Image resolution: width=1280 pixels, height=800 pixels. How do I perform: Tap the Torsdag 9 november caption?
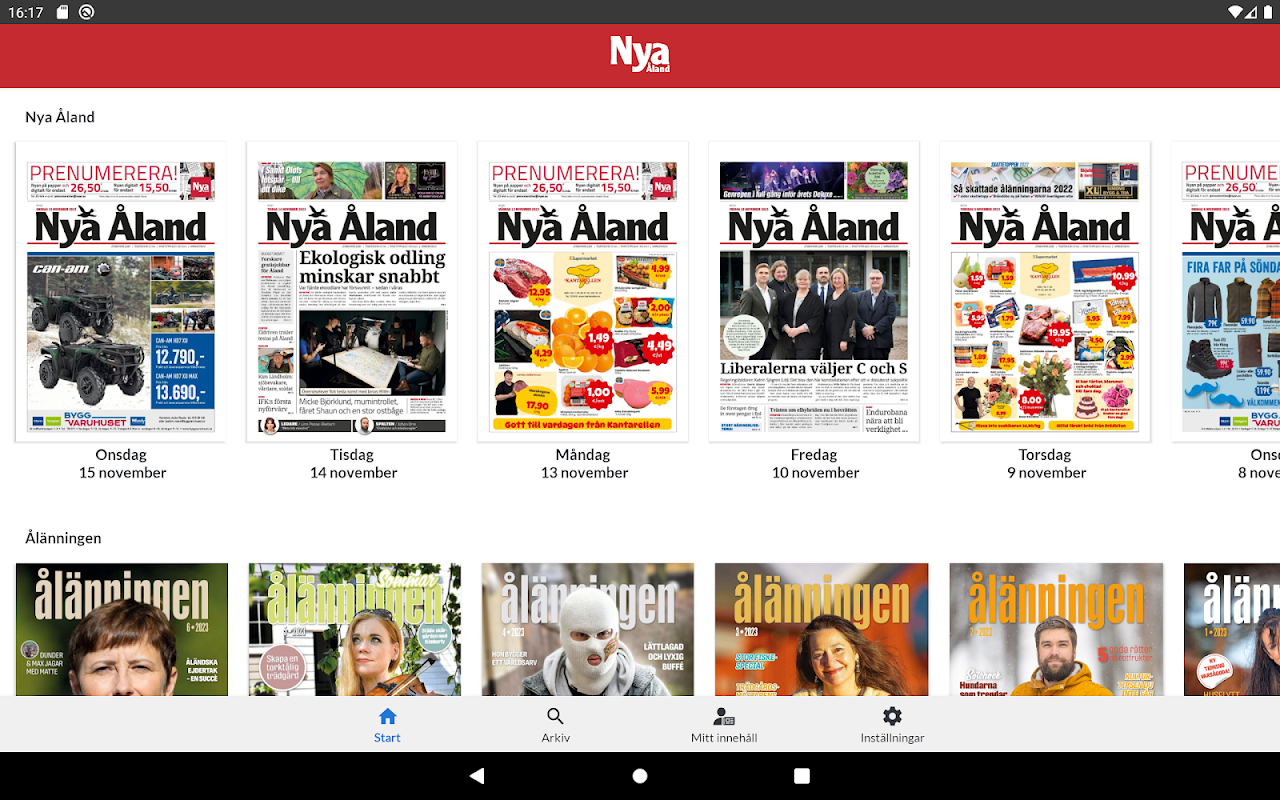1046,463
